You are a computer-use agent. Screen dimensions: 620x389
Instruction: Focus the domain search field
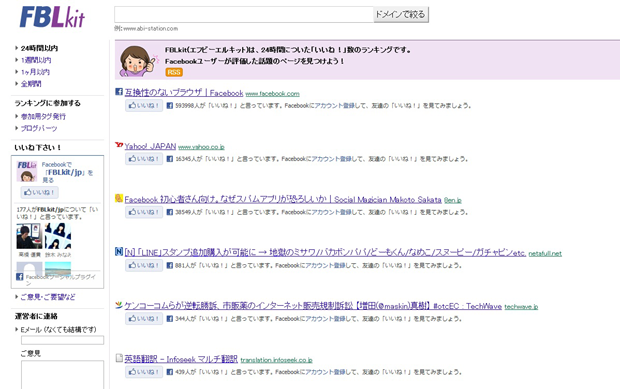click(x=244, y=15)
